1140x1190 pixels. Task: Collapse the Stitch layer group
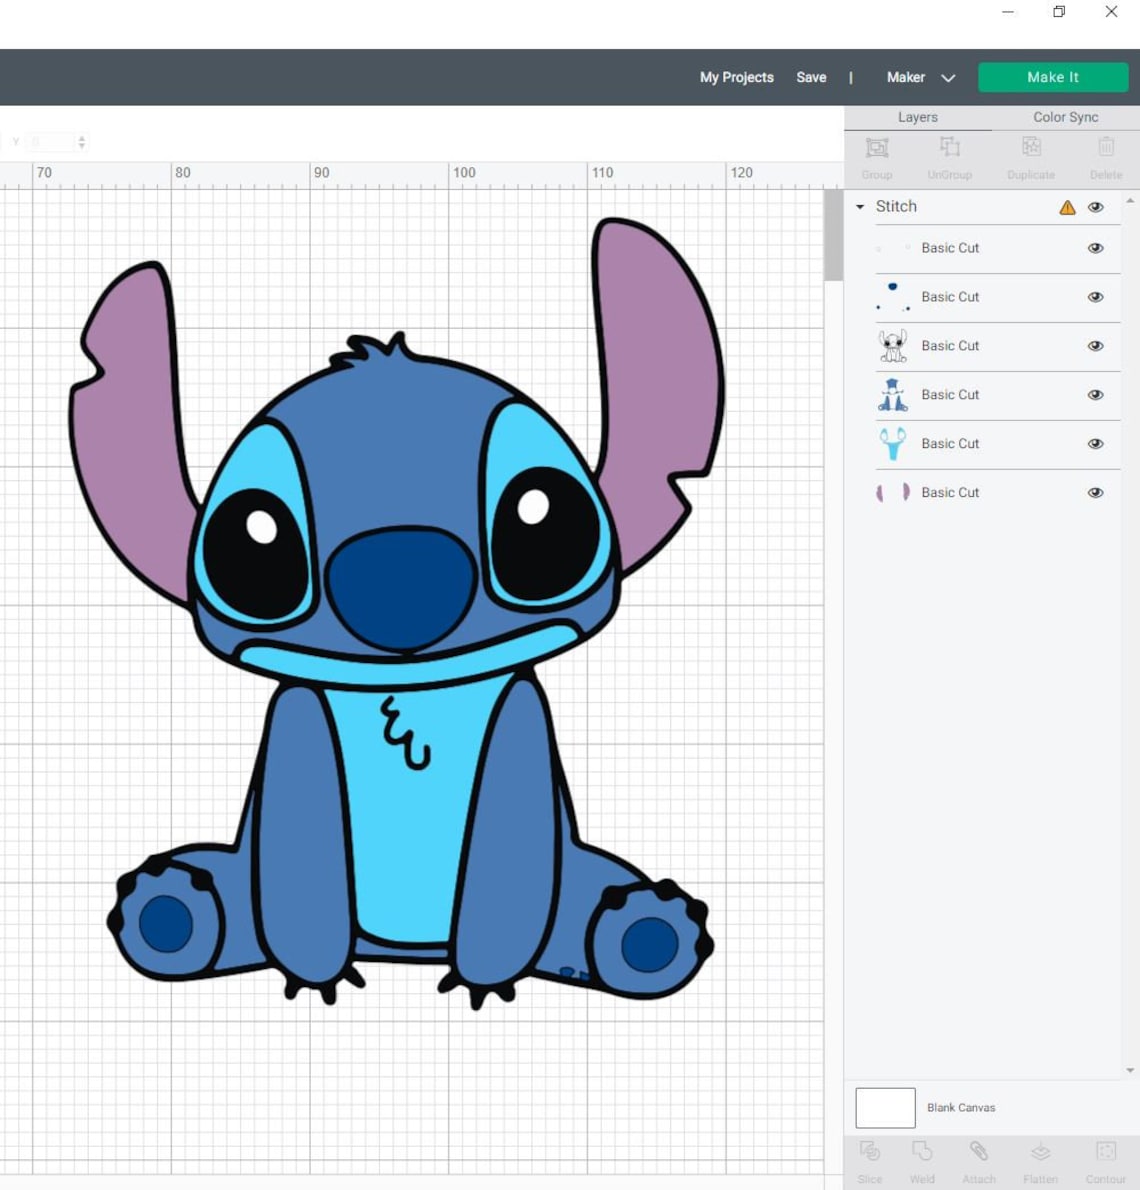pyautogui.click(x=860, y=207)
